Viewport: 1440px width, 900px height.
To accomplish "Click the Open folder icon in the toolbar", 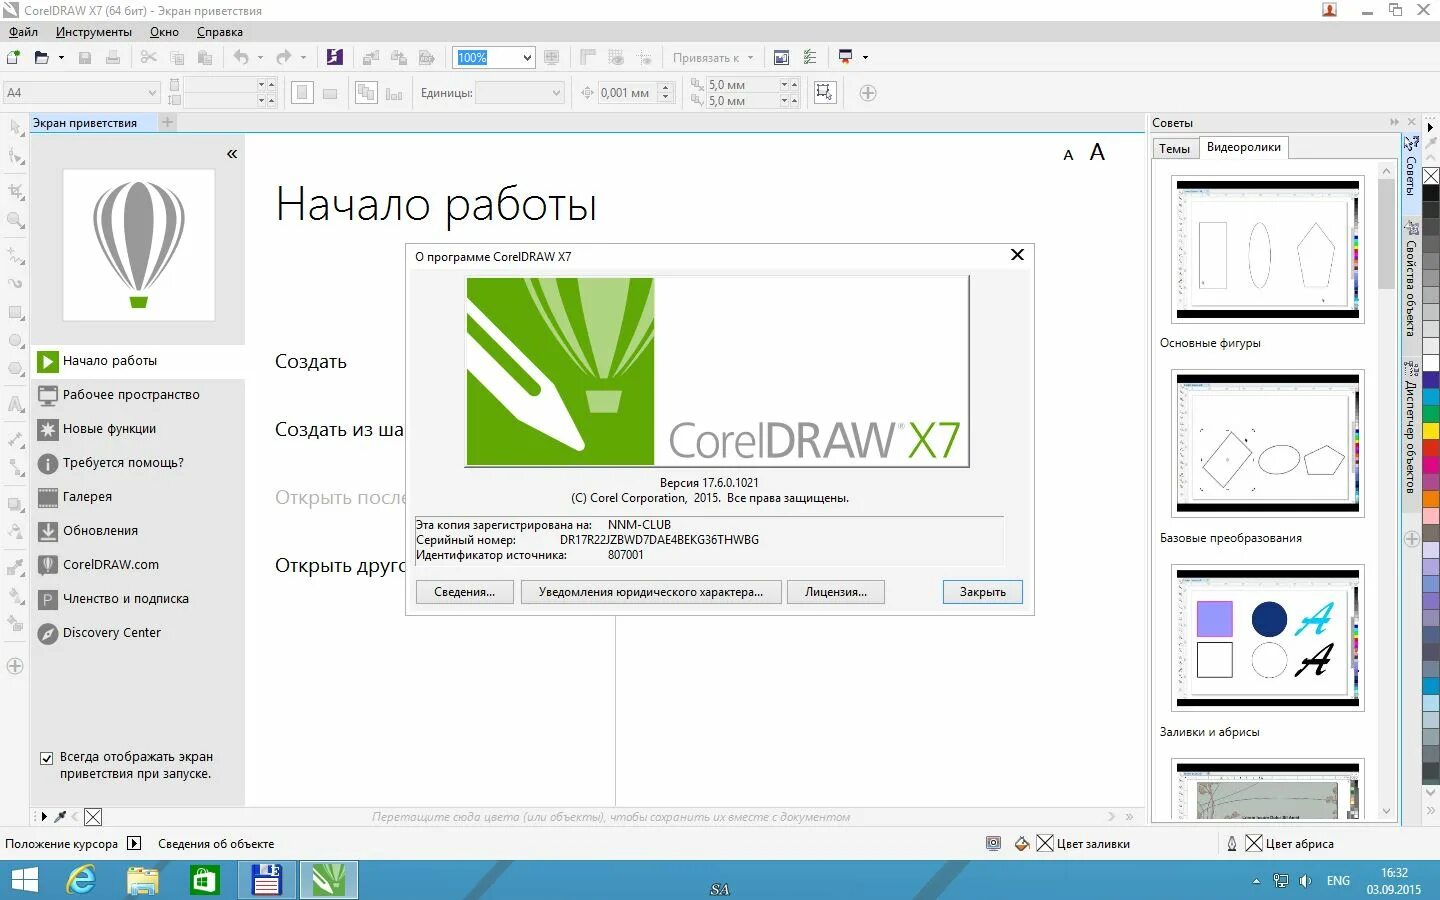I will [x=41, y=57].
